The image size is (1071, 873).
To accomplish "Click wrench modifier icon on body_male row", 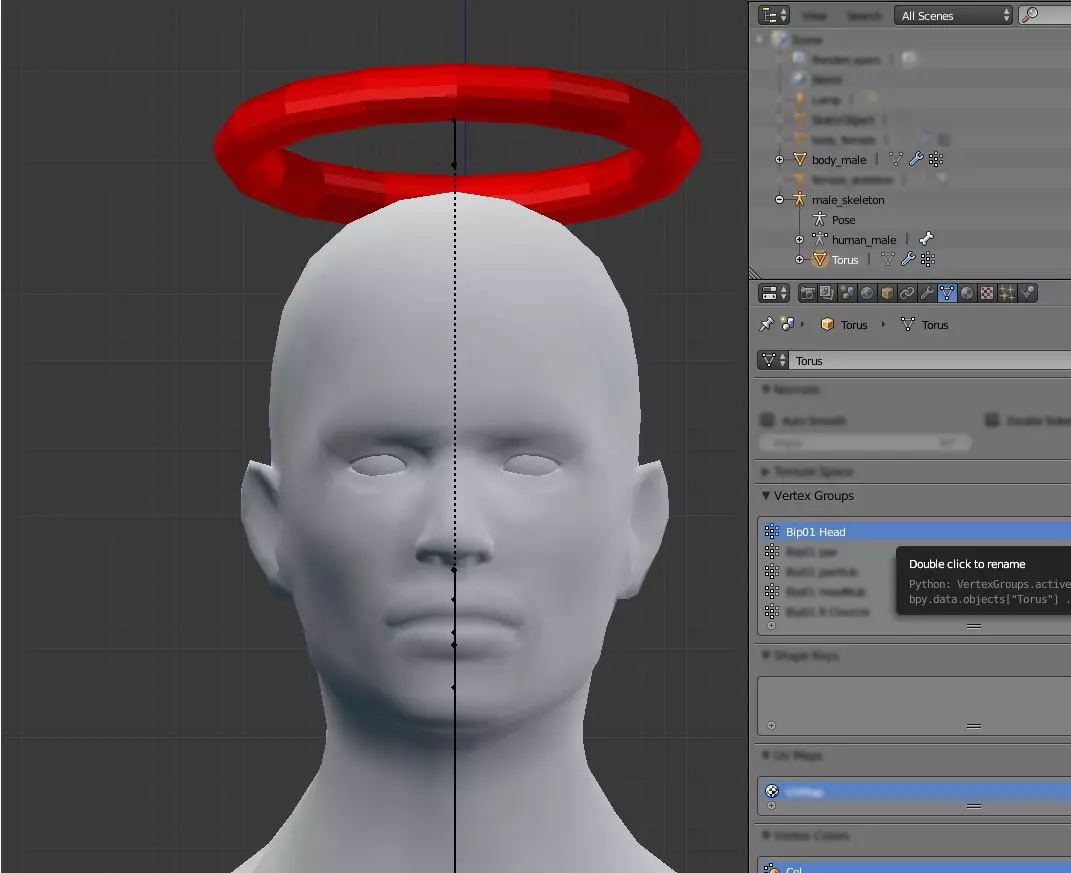I will coord(915,160).
